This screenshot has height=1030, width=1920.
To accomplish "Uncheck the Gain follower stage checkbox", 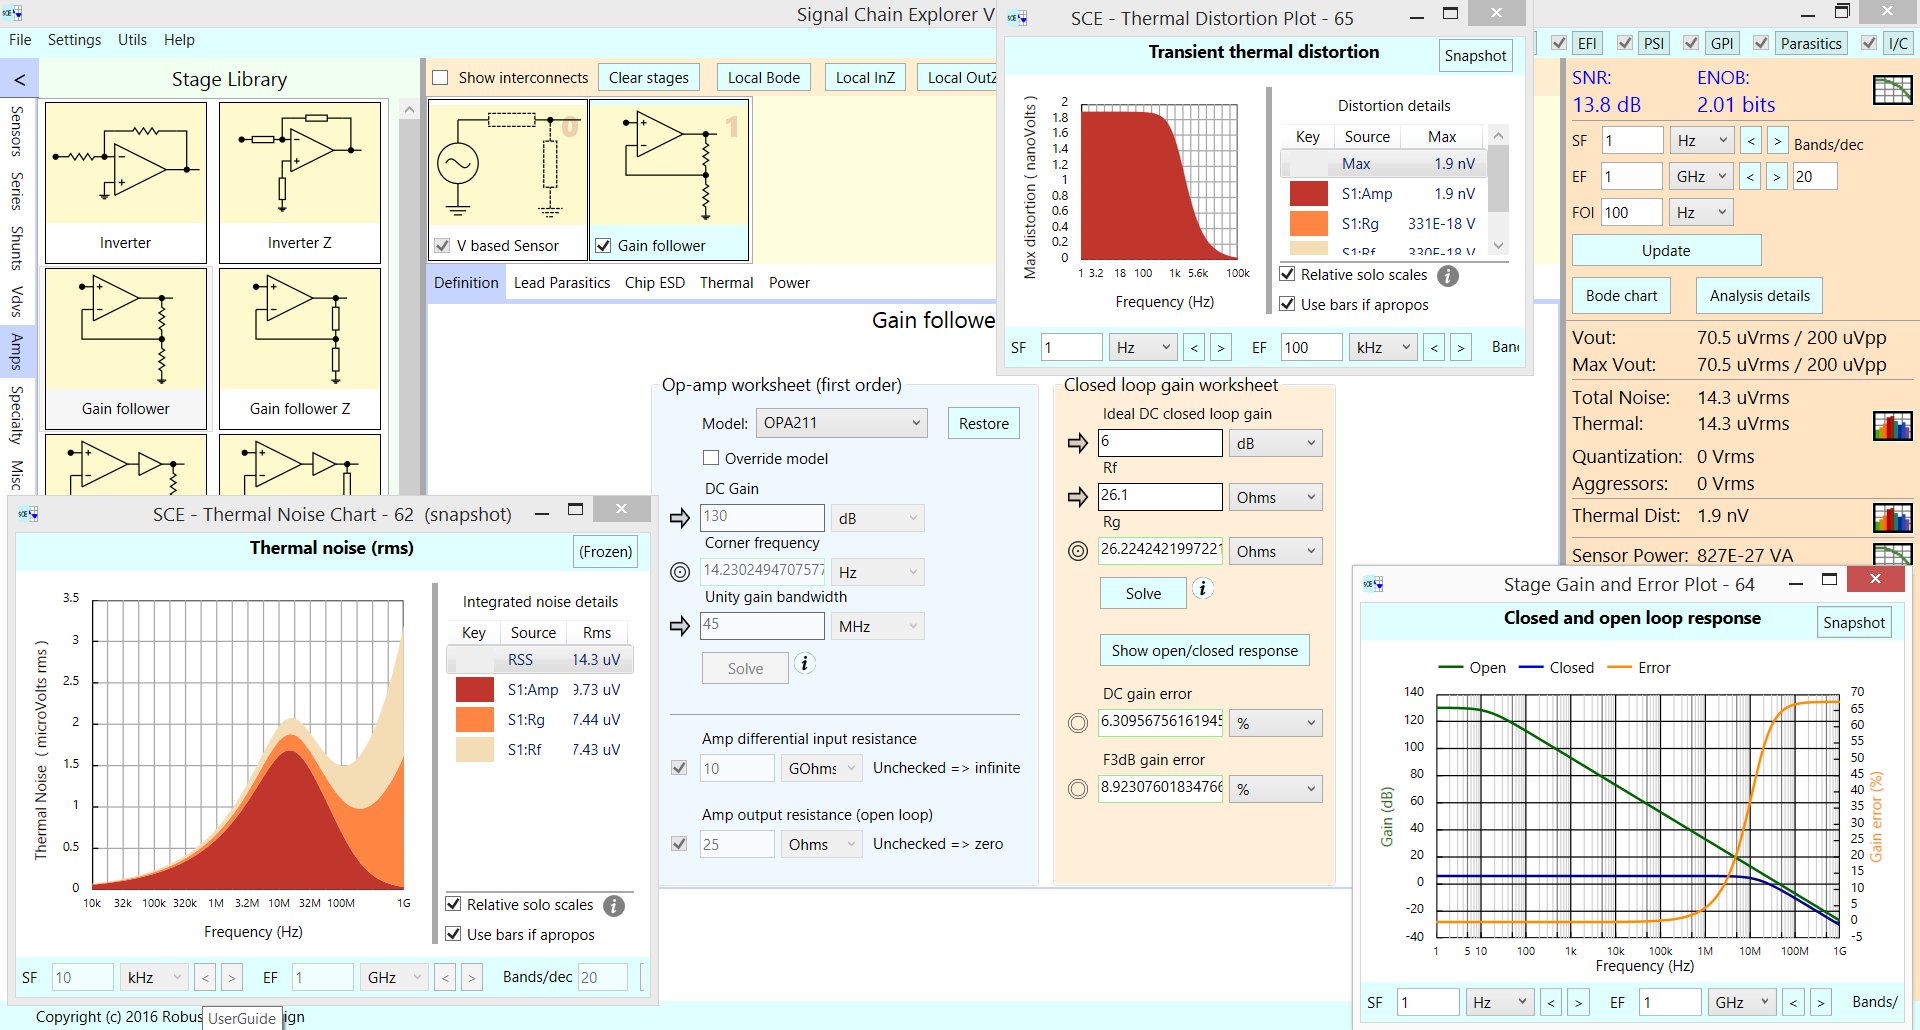I will tap(603, 246).
